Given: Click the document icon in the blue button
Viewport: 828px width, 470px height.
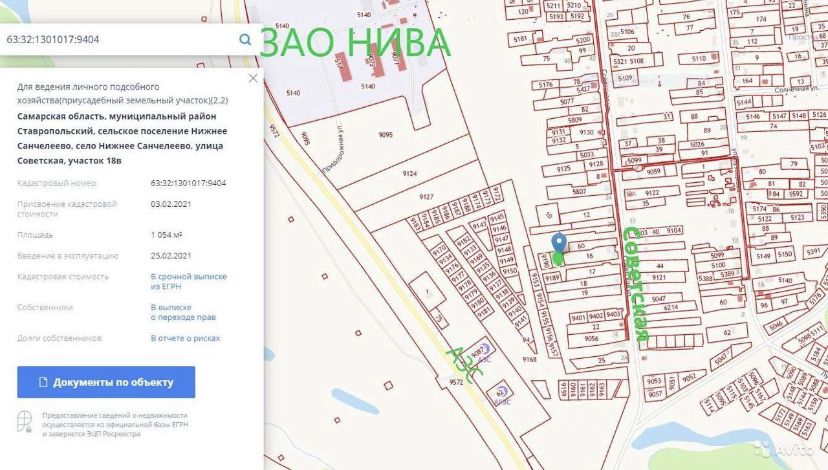Looking at the screenshot, I should click(x=43, y=382).
